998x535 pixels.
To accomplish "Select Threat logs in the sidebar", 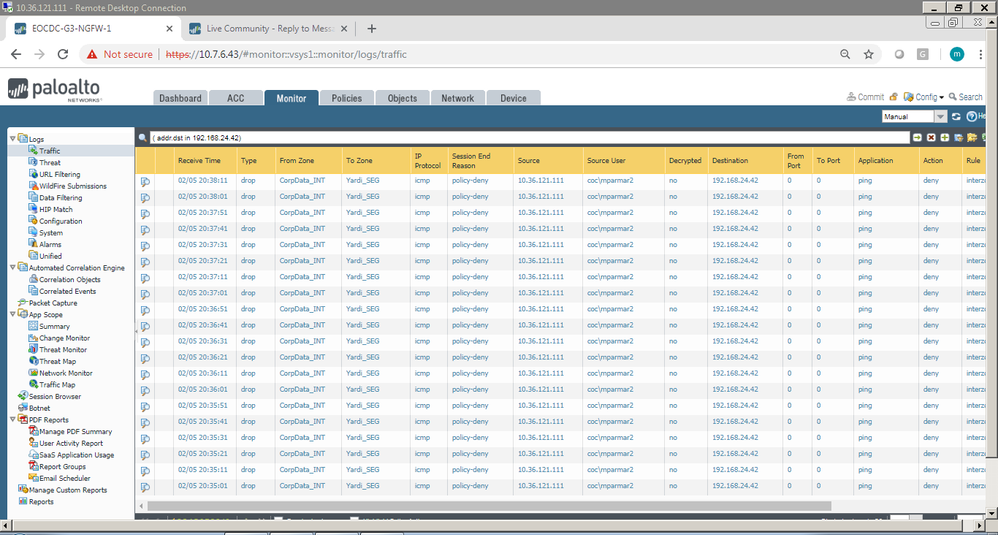I will click(49, 162).
